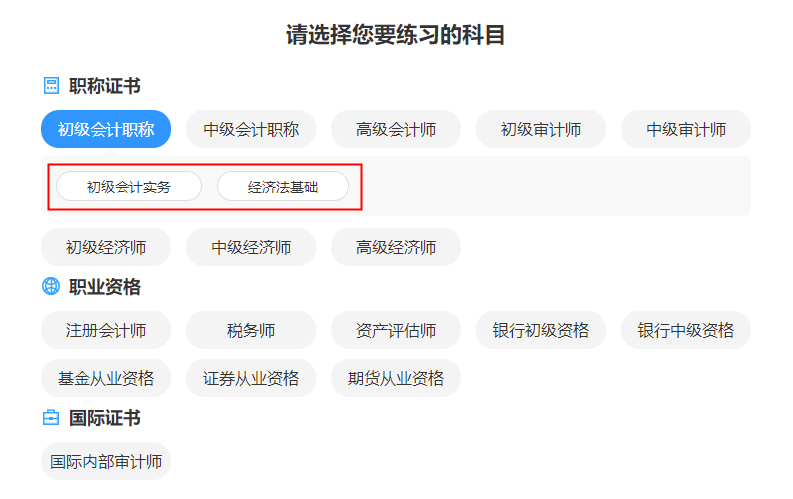Select 期货从业资格 subject
This screenshot has height=499, width=793.
click(x=396, y=378)
